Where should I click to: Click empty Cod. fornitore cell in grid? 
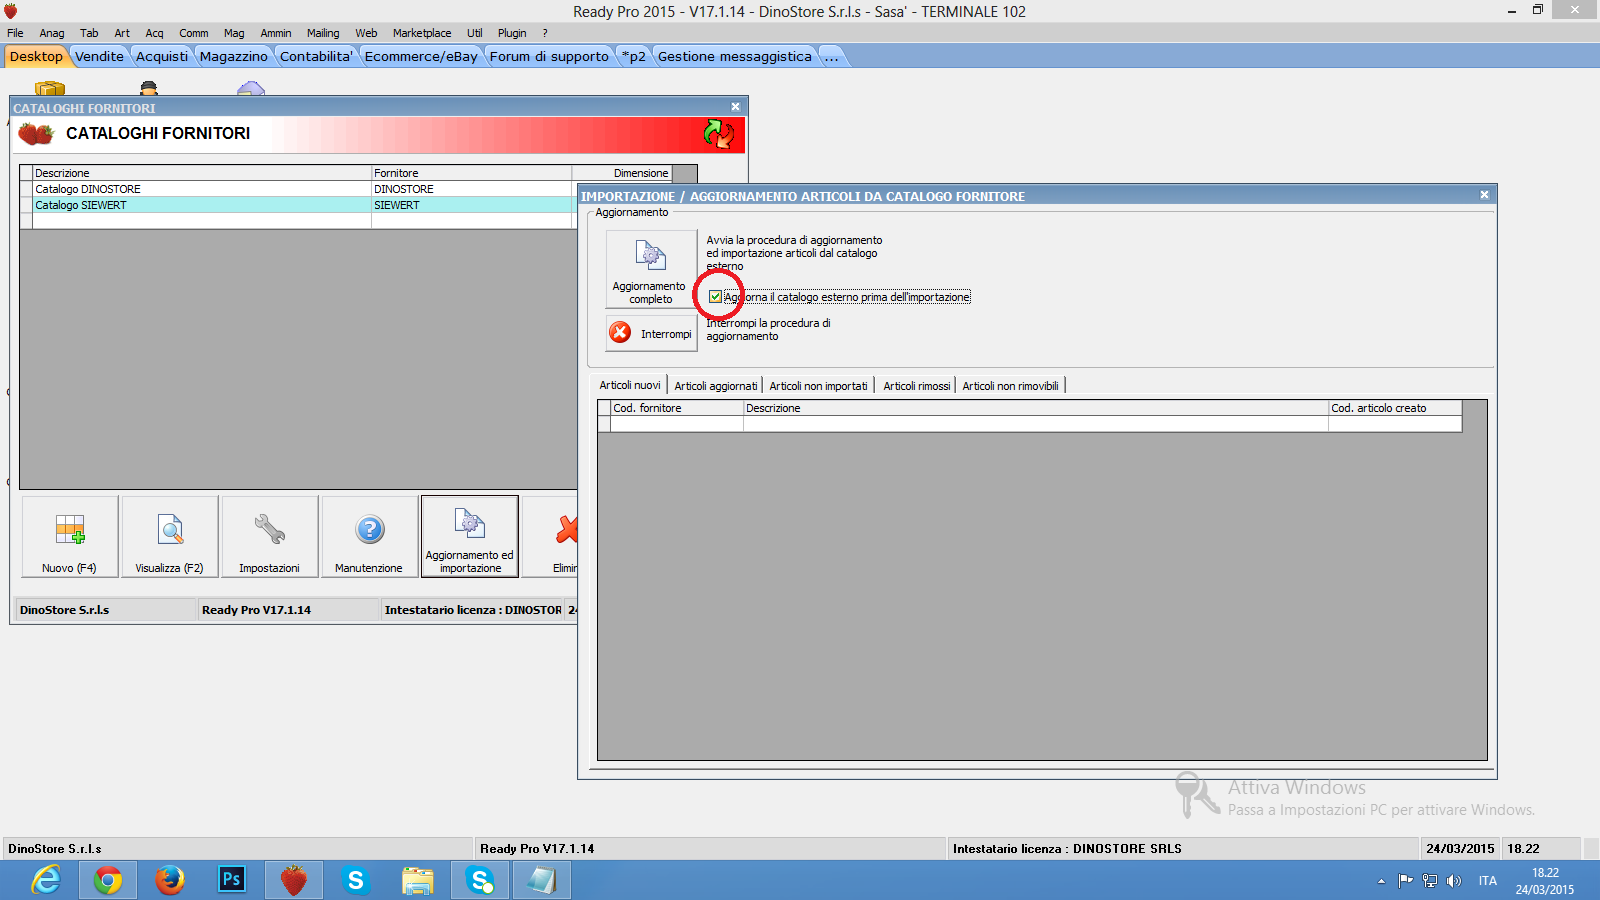point(677,424)
